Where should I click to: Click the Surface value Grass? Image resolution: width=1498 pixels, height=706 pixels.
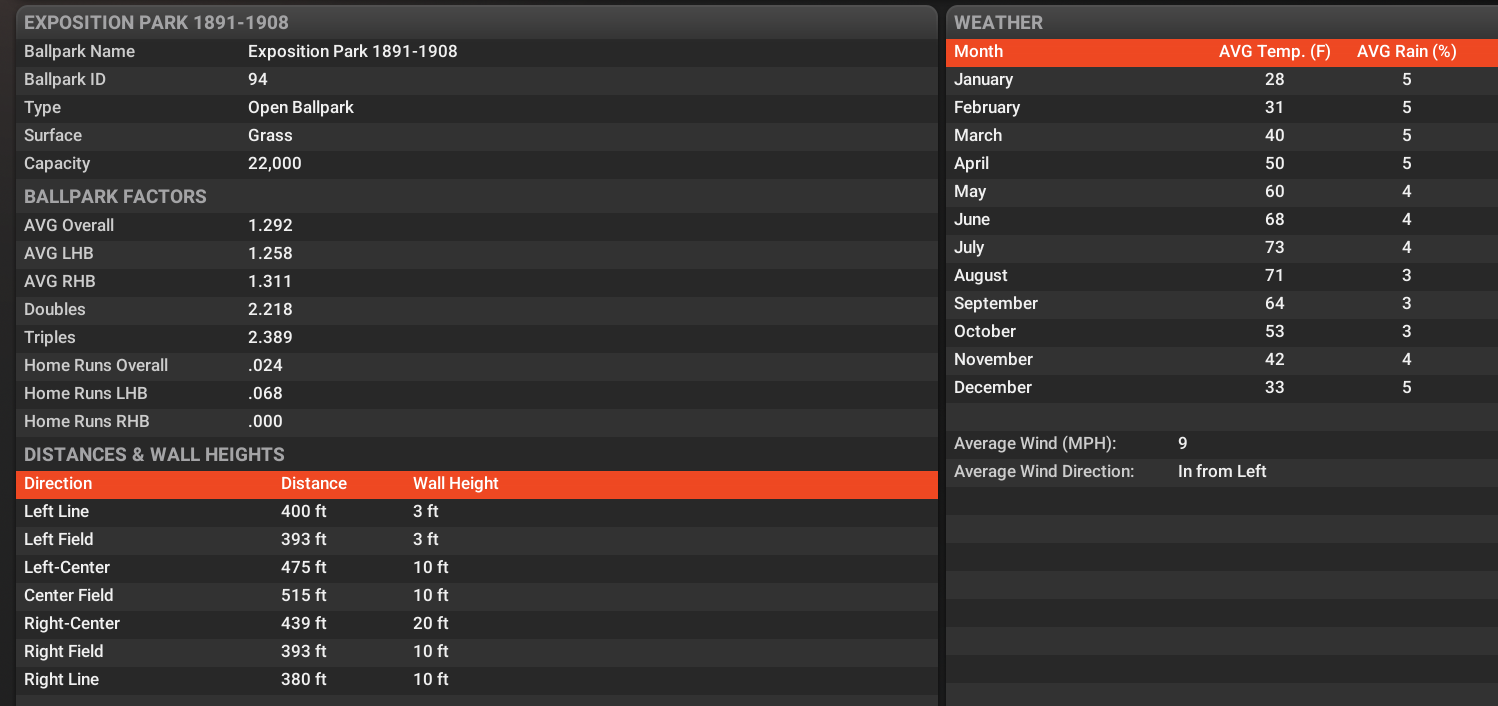pos(270,136)
